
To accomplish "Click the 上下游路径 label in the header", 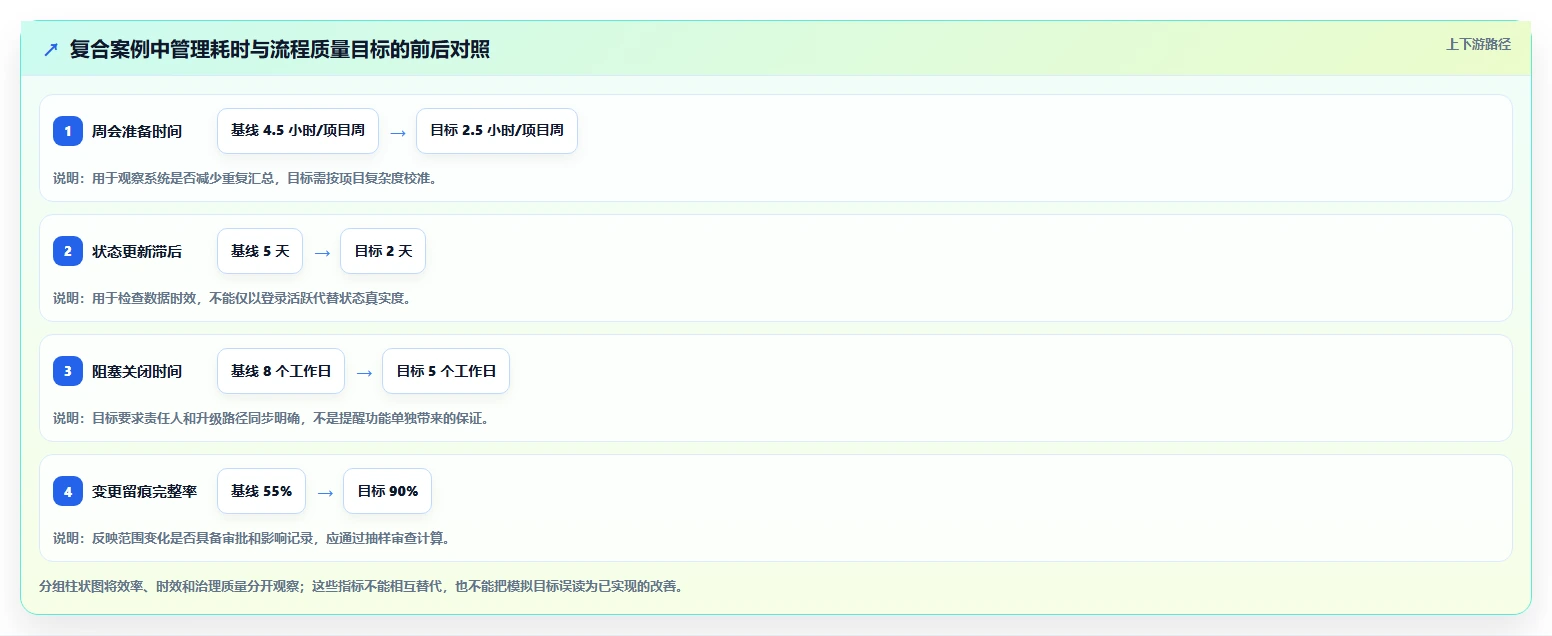I will tap(1478, 44).
